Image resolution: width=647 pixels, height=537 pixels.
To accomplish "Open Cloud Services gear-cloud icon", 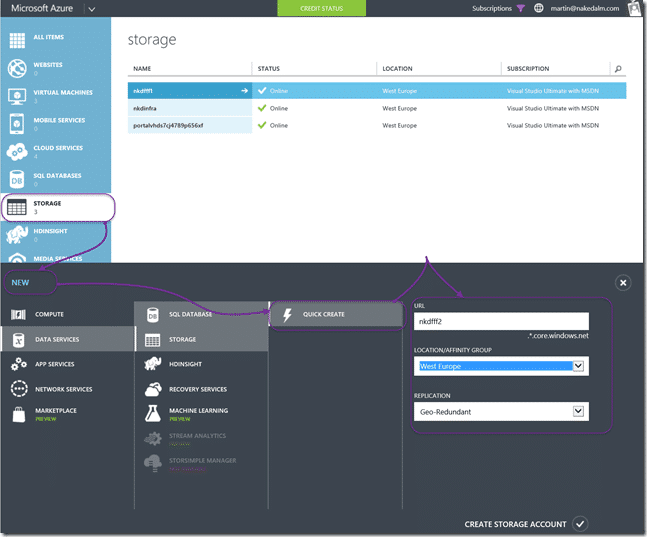I will point(17,151).
